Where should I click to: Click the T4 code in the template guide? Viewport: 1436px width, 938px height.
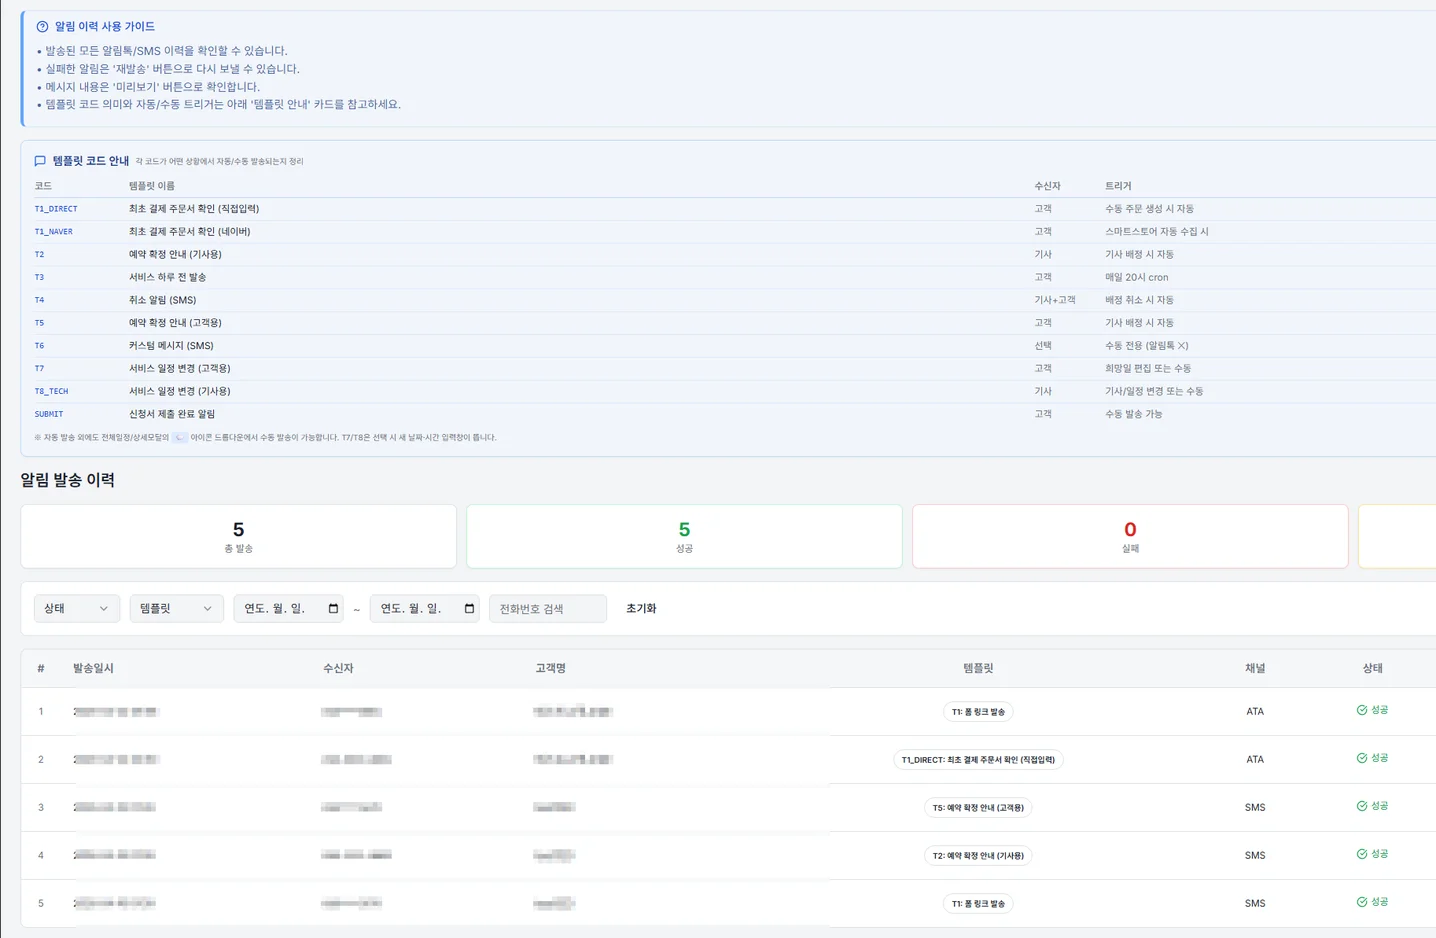tap(39, 300)
